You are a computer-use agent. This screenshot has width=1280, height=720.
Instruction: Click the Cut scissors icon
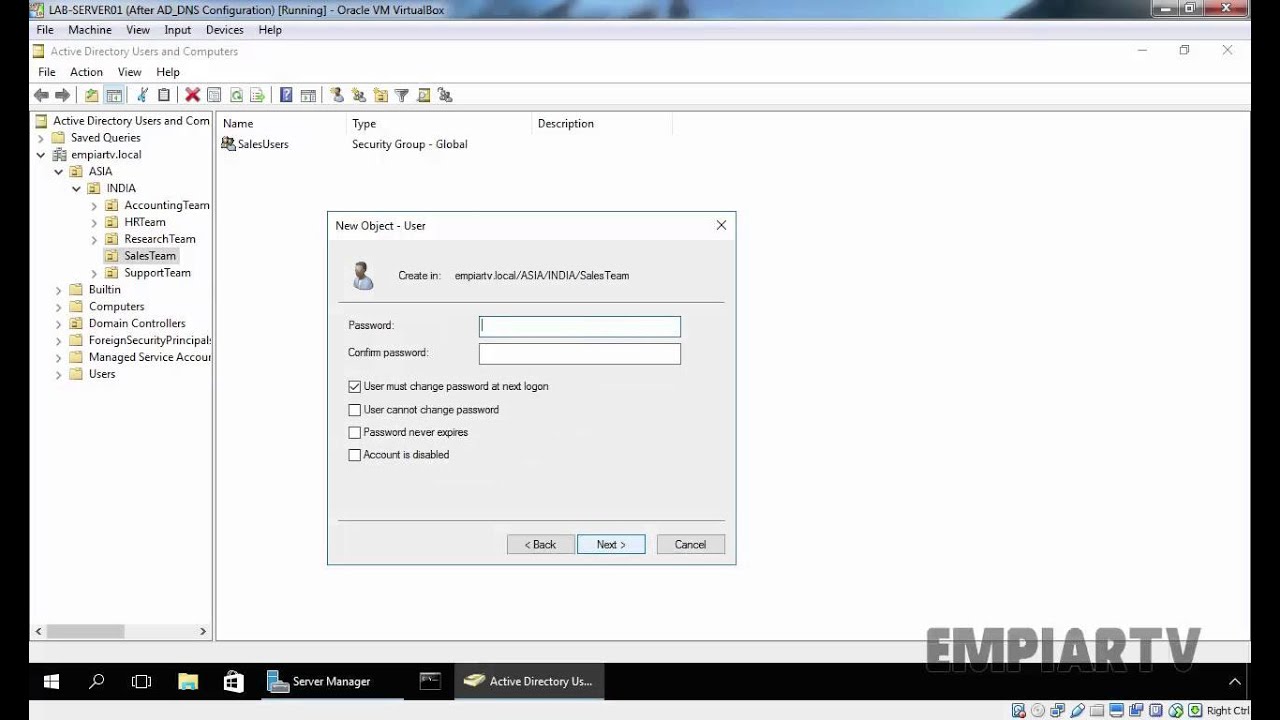tap(142, 95)
